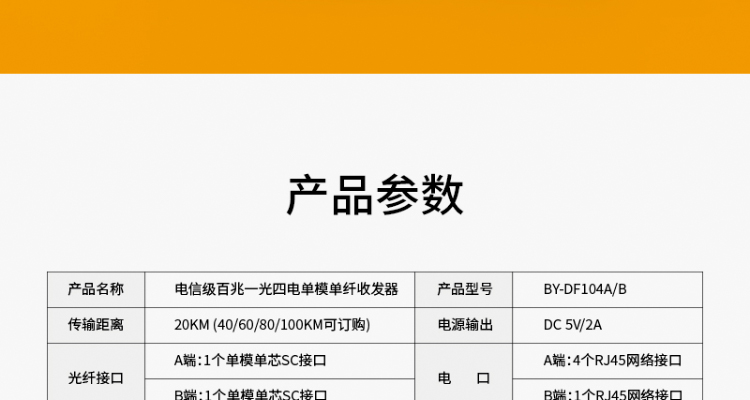Viewport: 750px width, 400px height.
Task: Select the 产品型号 label cell
Action: pyautogui.click(x=465, y=289)
